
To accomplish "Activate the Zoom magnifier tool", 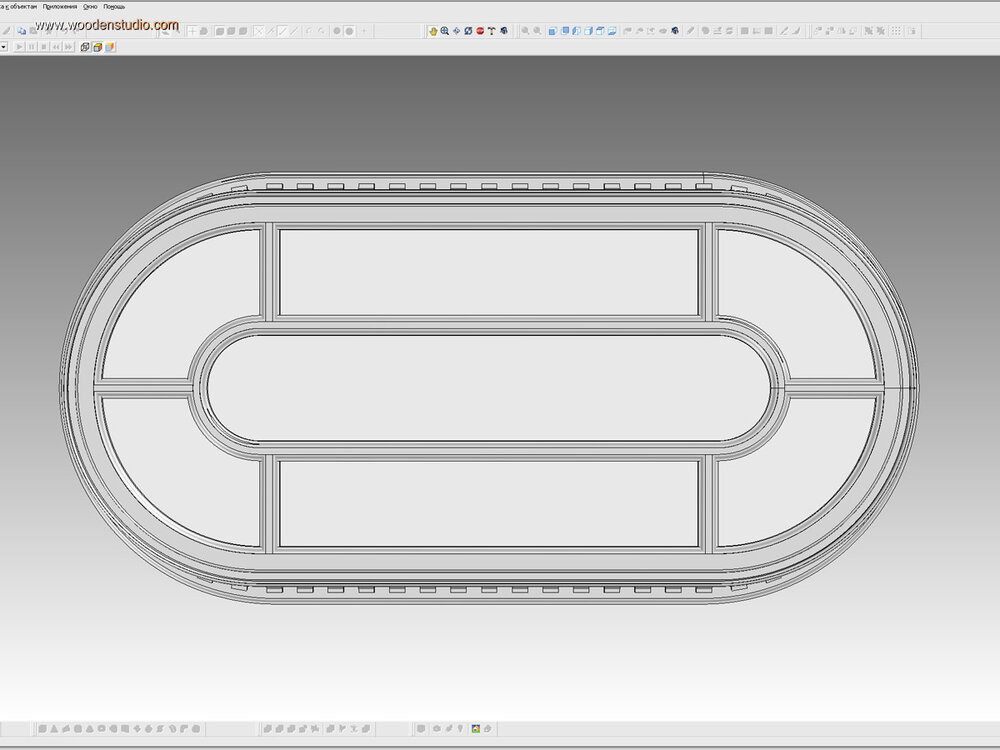I will click(x=445, y=31).
